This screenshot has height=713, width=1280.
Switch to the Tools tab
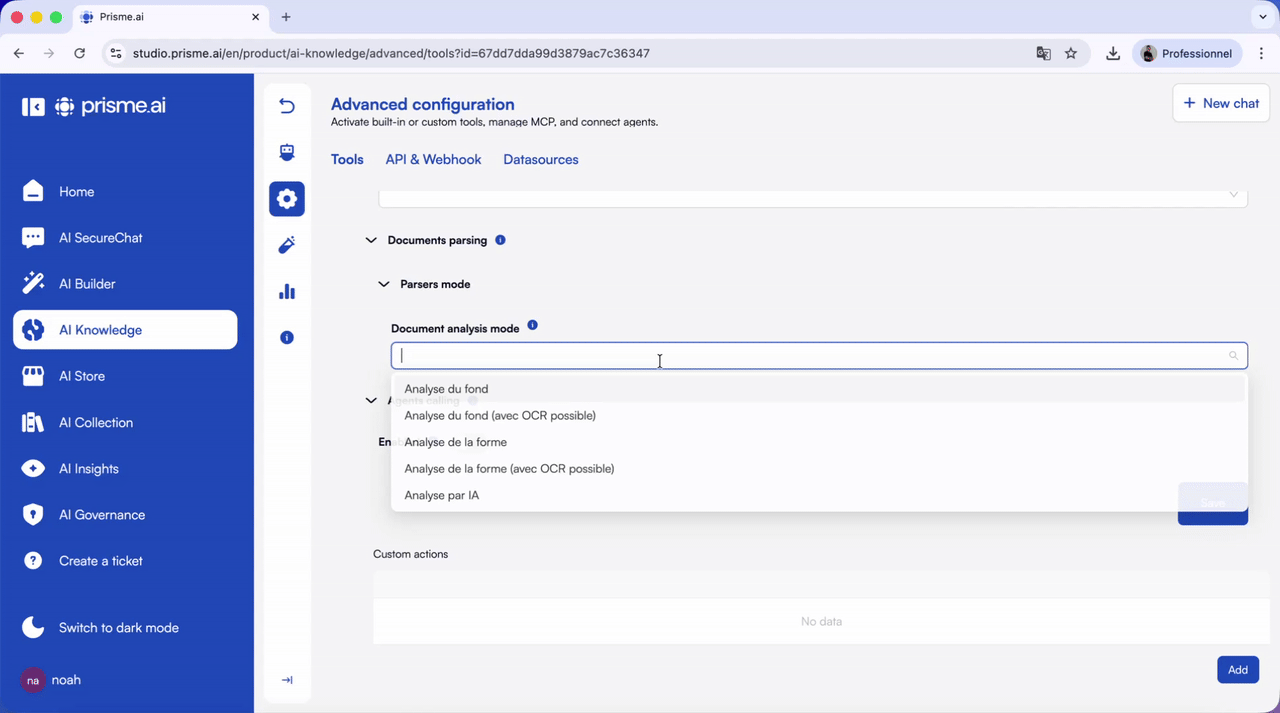click(x=347, y=159)
